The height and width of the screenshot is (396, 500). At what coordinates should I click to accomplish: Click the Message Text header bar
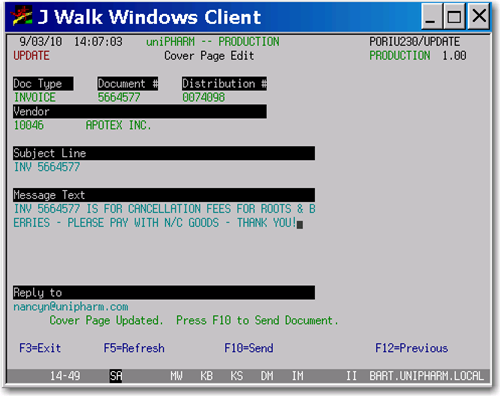[164, 195]
